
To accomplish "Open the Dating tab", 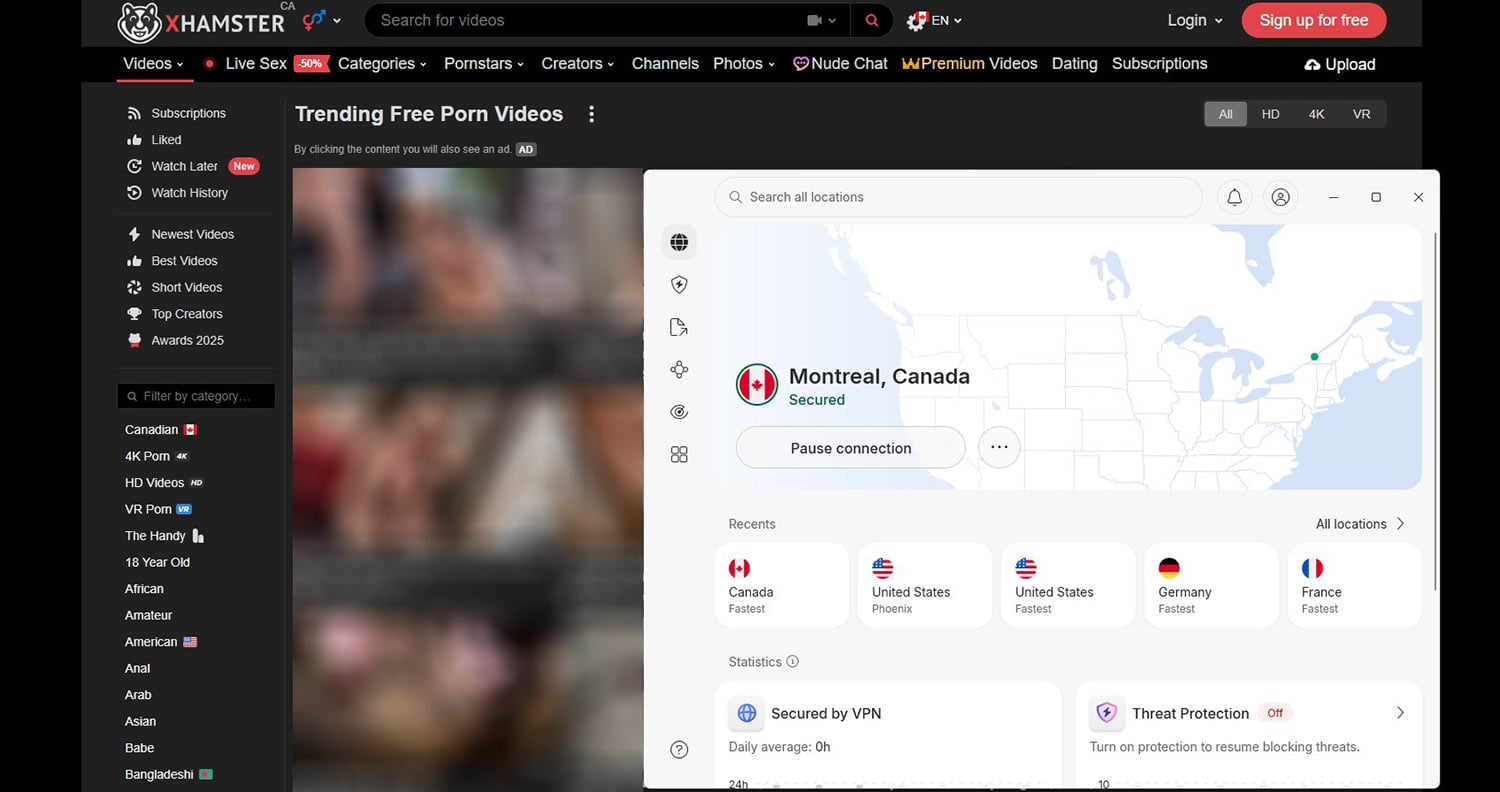I will (x=1074, y=63).
